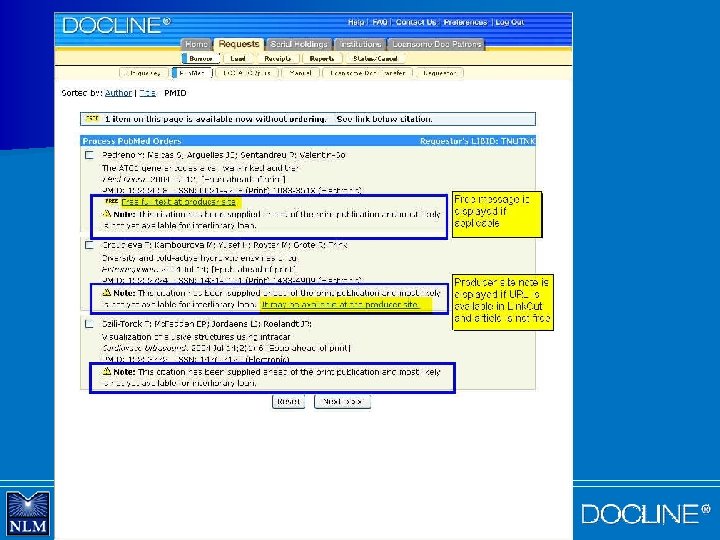
Task: Click the Requestor's LIBID: TNUTNK label
Action: pyautogui.click(x=477, y=141)
